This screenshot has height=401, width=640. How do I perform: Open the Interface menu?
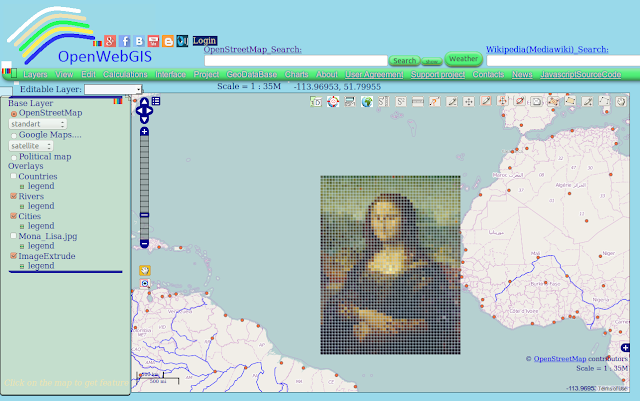(170, 74)
